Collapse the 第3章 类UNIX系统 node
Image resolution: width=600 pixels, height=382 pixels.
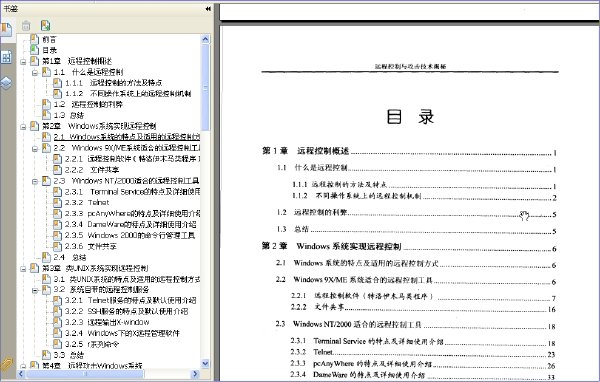click(x=23, y=268)
